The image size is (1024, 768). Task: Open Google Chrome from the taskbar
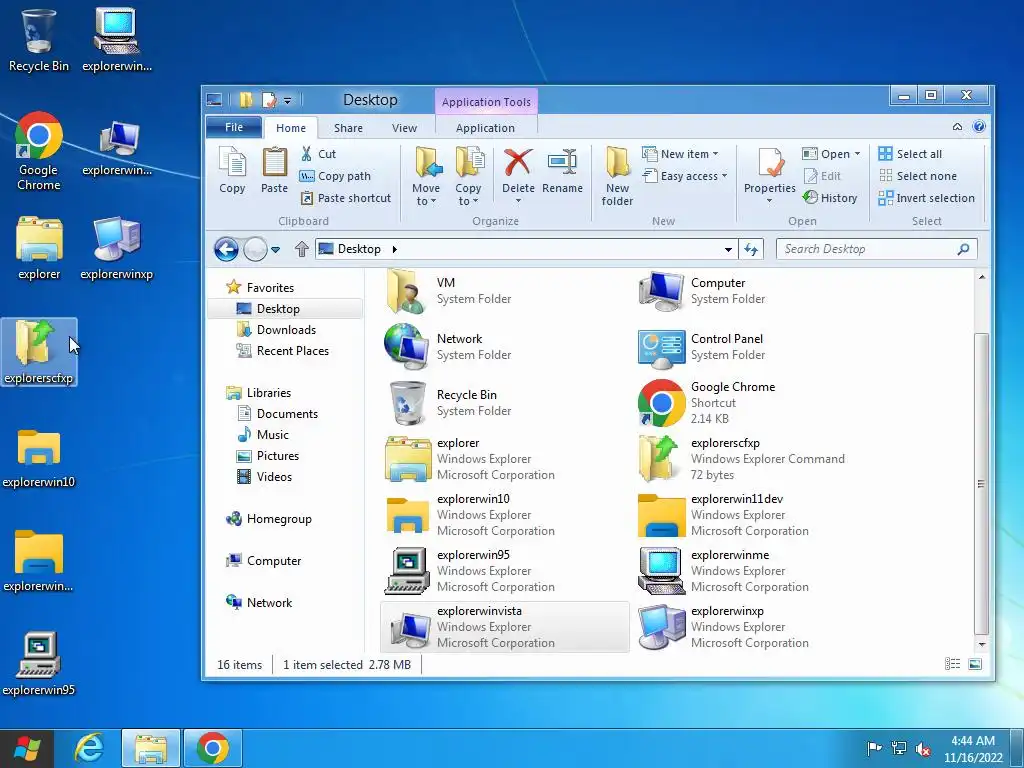[x=213, y=748]
